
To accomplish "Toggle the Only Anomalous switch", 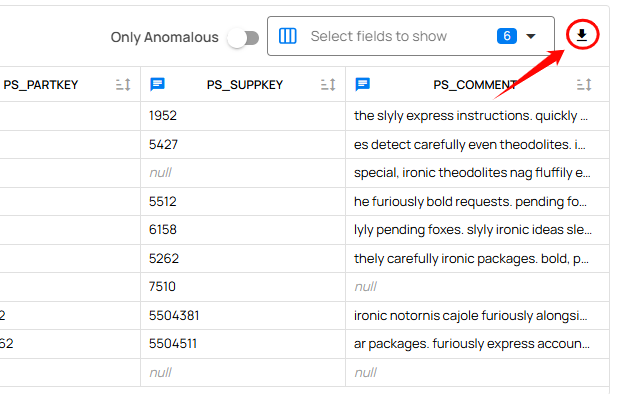I will pos(243,38).
